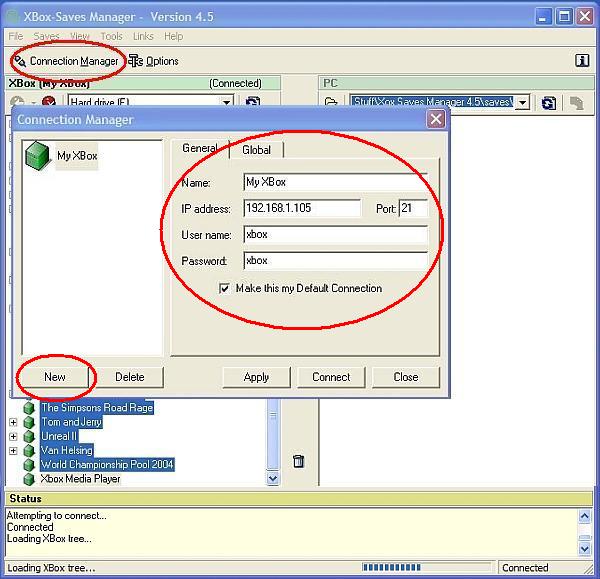Click the loading progress bar
The image size is (600, 579).
pyautogui.click(x=427, y=567)
